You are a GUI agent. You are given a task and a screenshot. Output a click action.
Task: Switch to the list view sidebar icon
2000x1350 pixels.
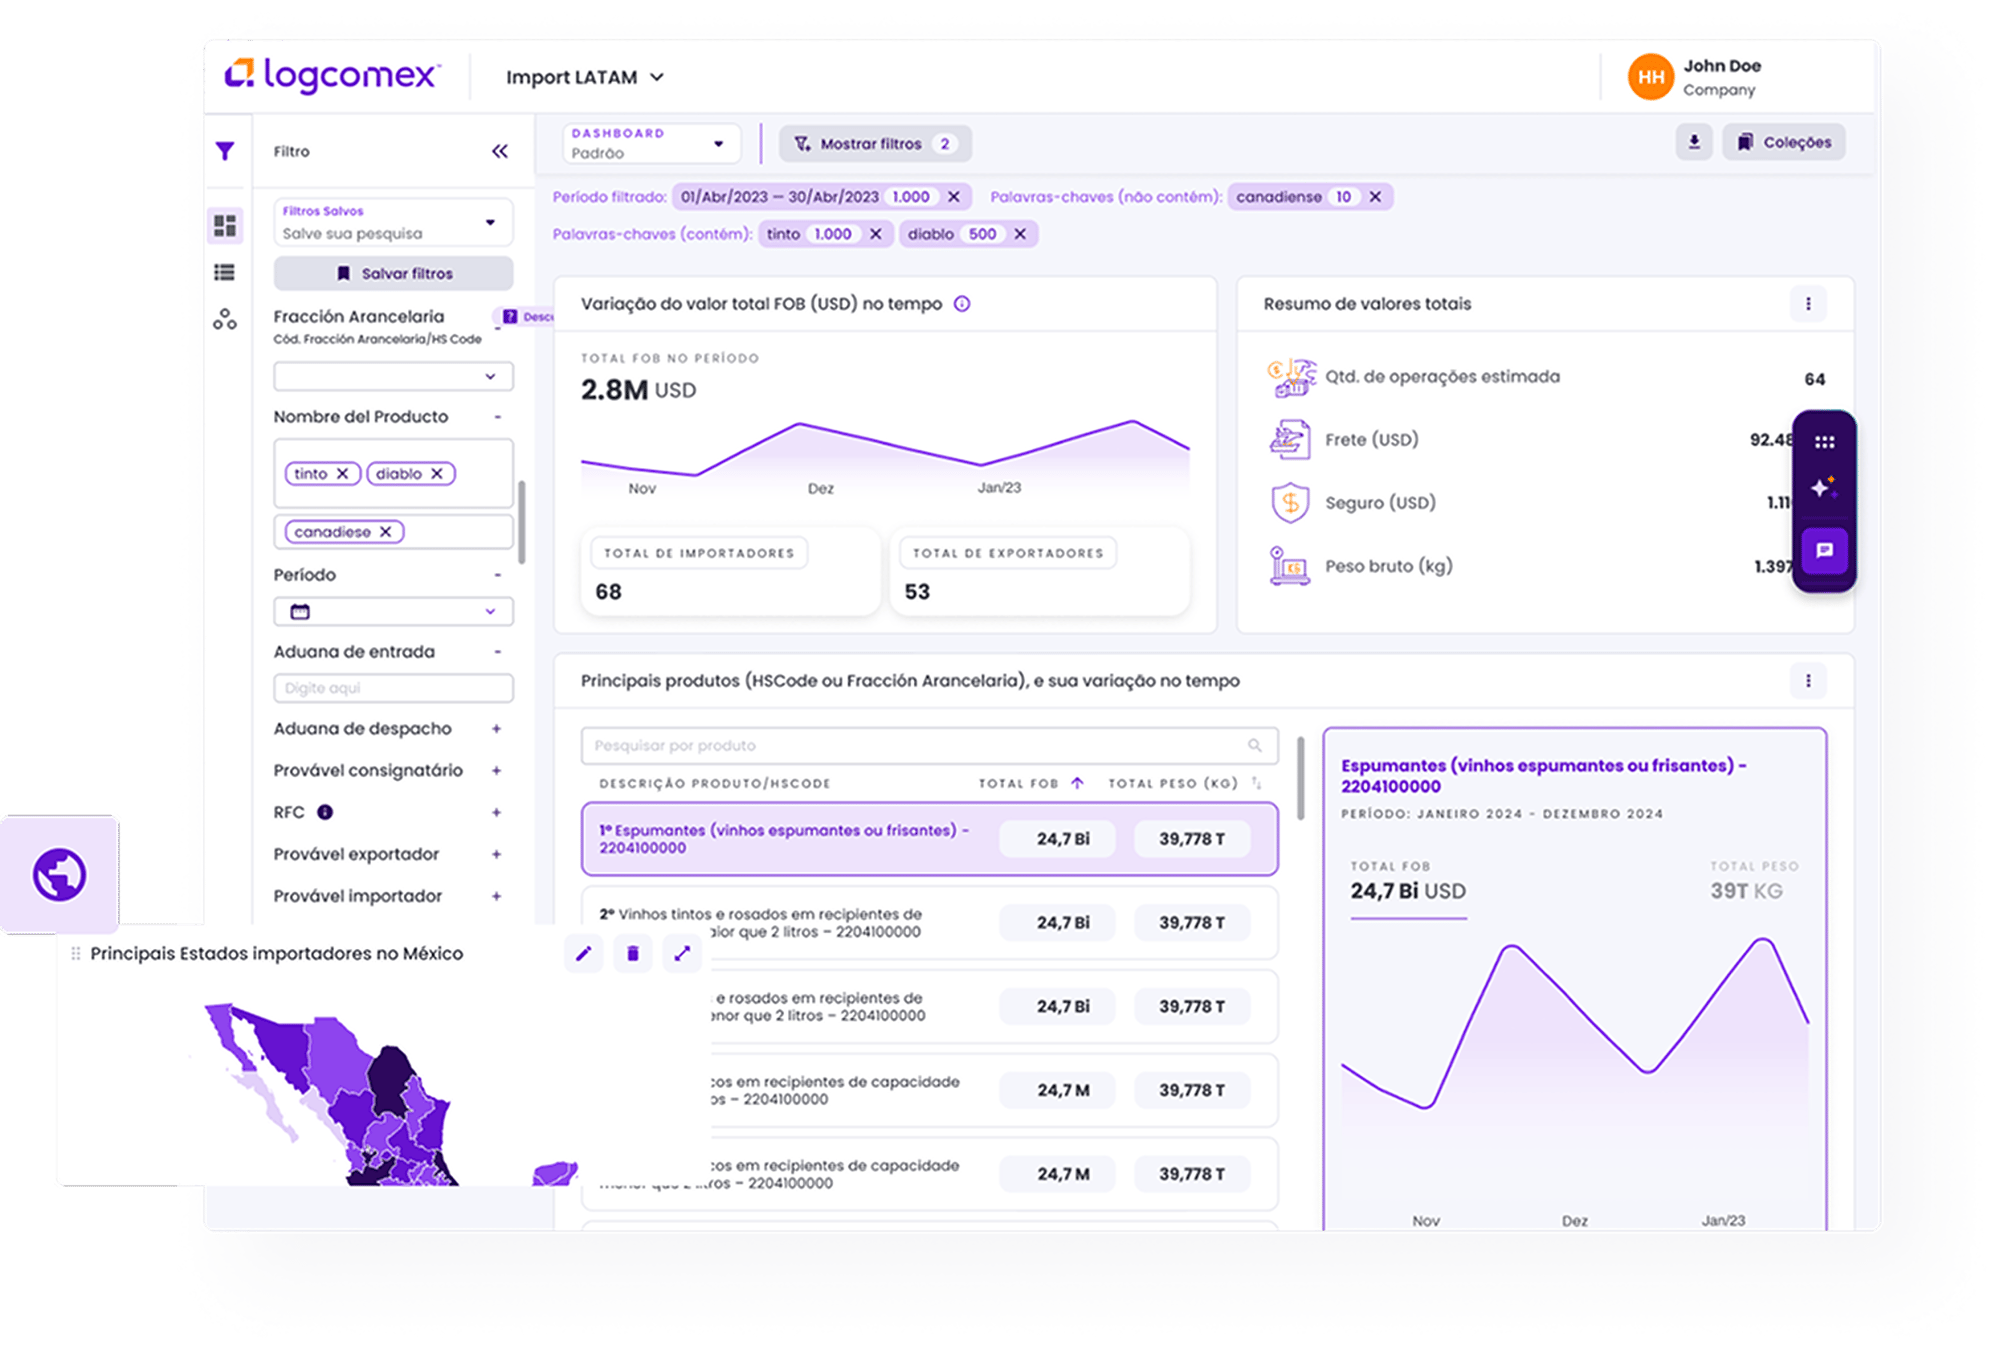[x=225, y=272]
